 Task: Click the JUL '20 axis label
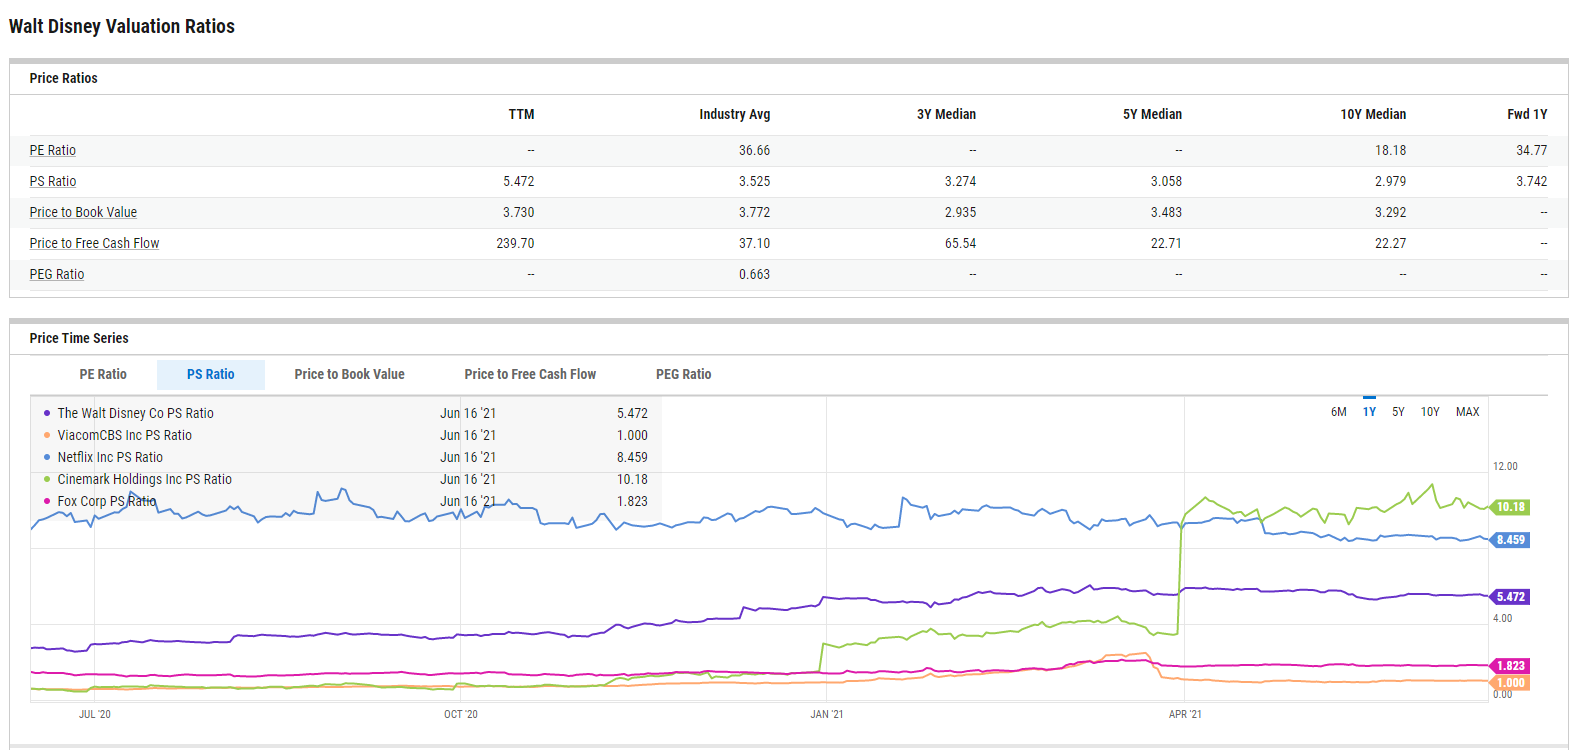(95, 714)
